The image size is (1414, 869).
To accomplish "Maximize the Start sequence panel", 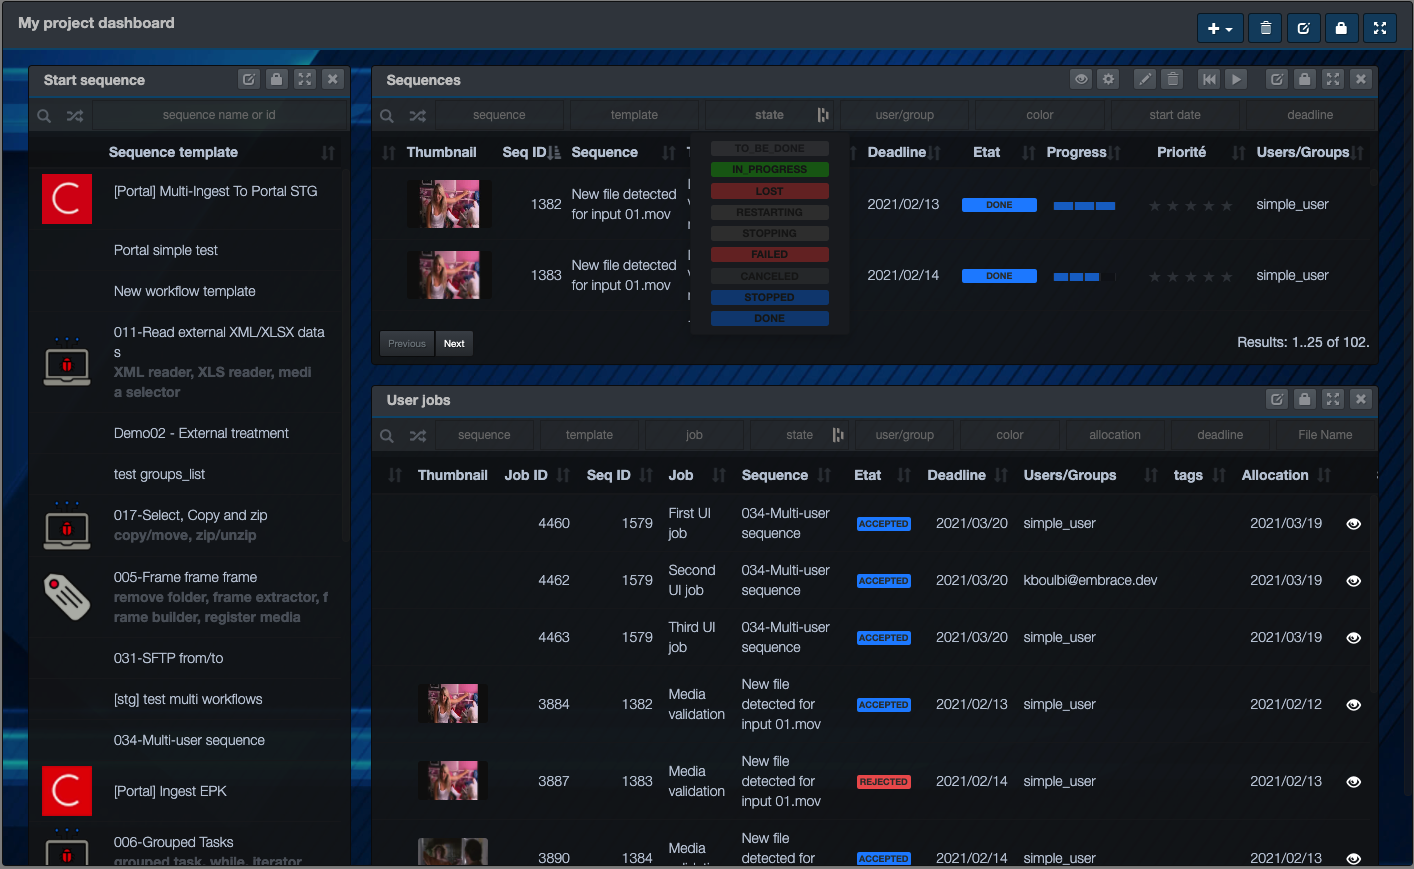I will 305,79.
